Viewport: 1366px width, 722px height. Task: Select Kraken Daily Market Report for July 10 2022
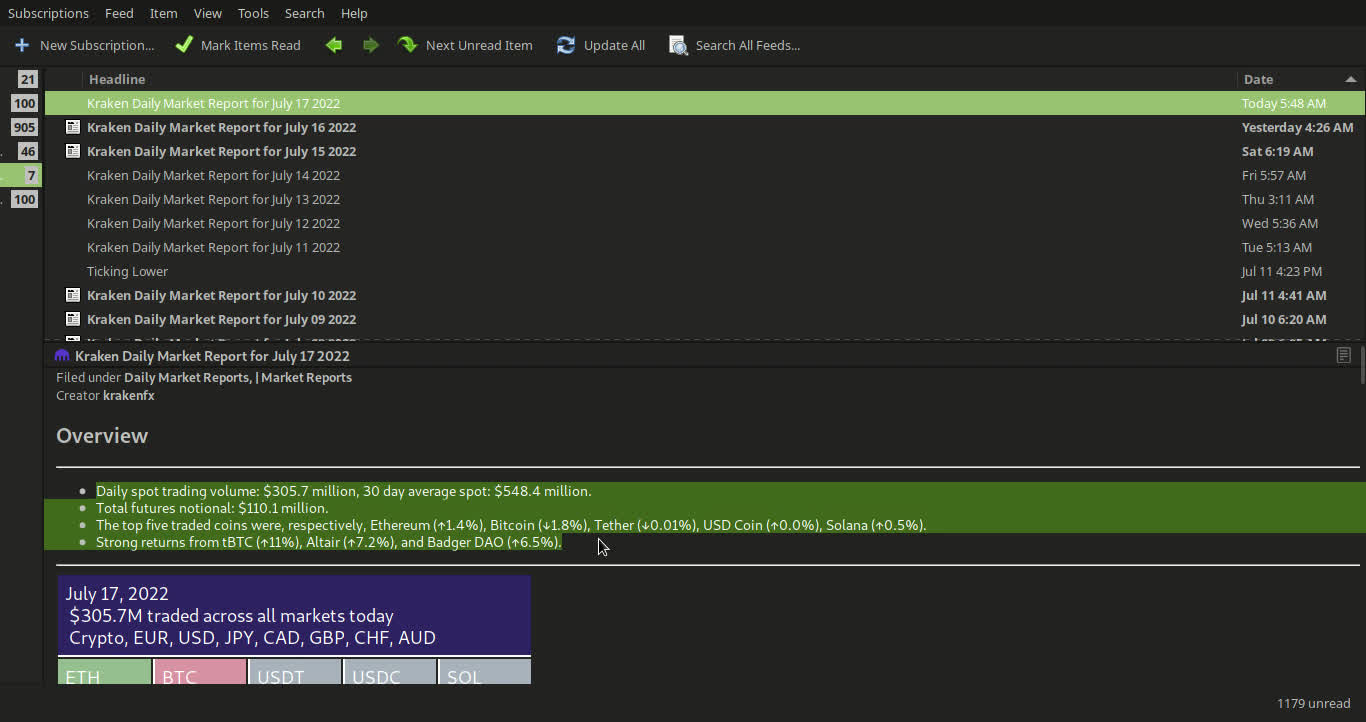pos(704,295)
